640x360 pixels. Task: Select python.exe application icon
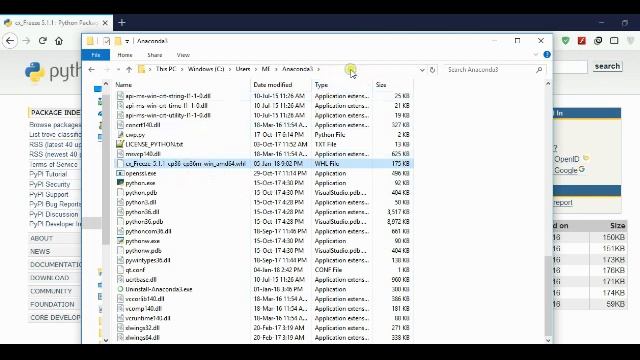click(120, 183)
